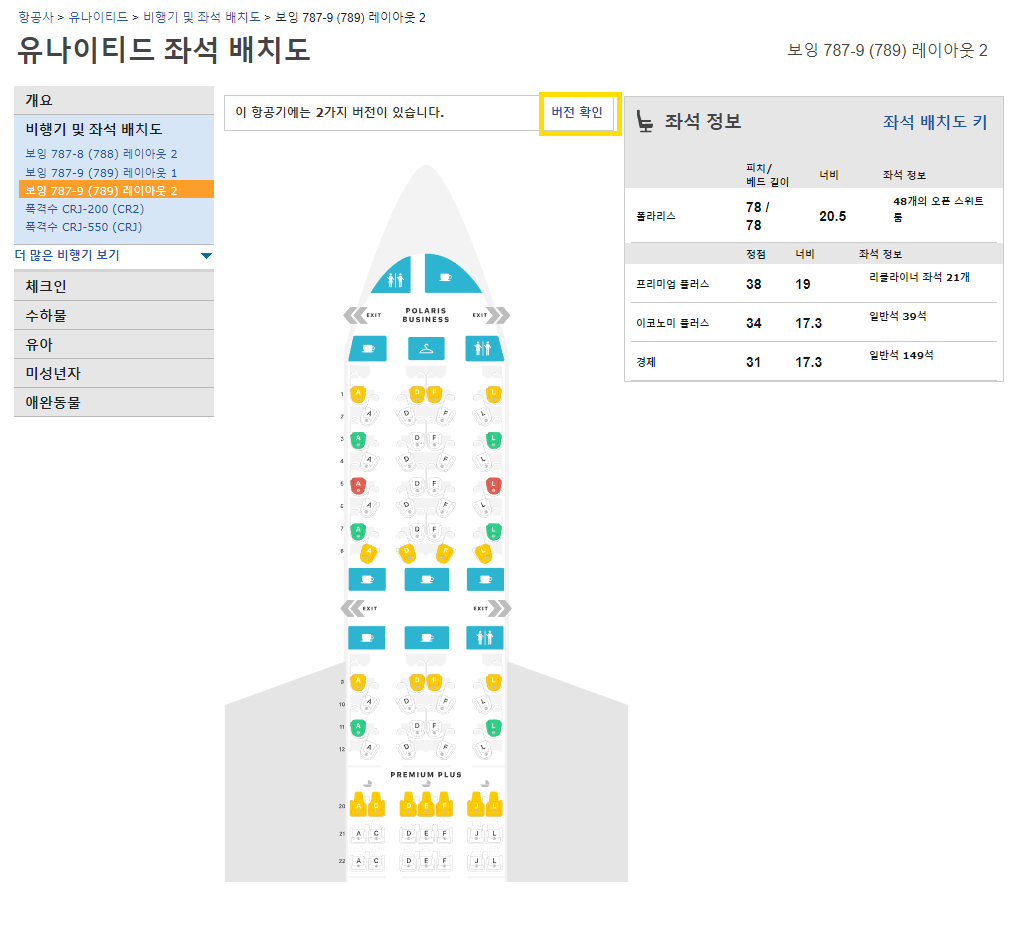Image resolution: width=1022 pixels, height=926 pixels.
Task: Select white seat 4F in Polaris Business
Action: [445, 461]
